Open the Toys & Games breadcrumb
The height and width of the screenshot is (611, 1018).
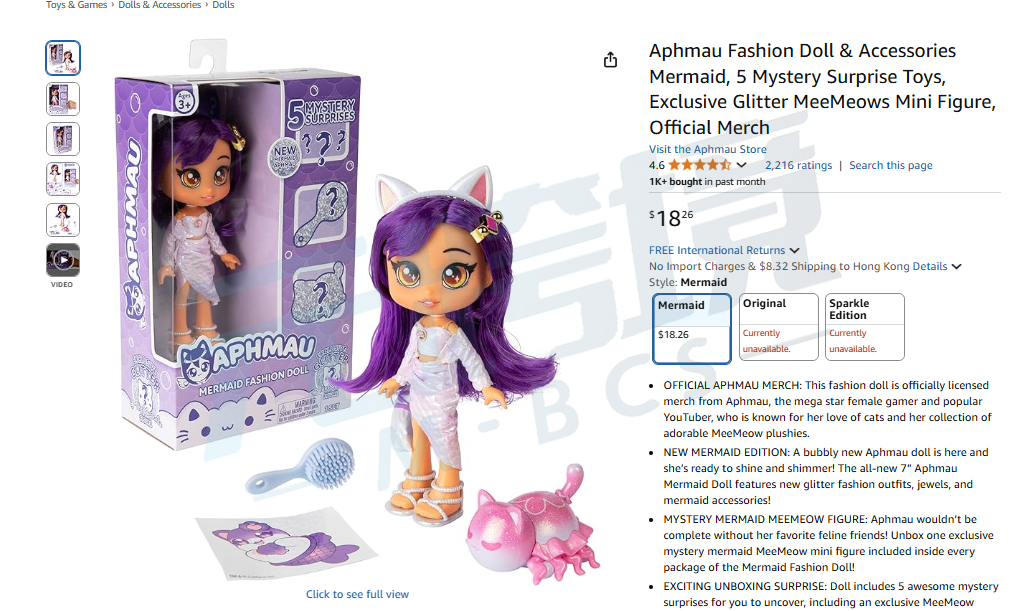point(76,5)
